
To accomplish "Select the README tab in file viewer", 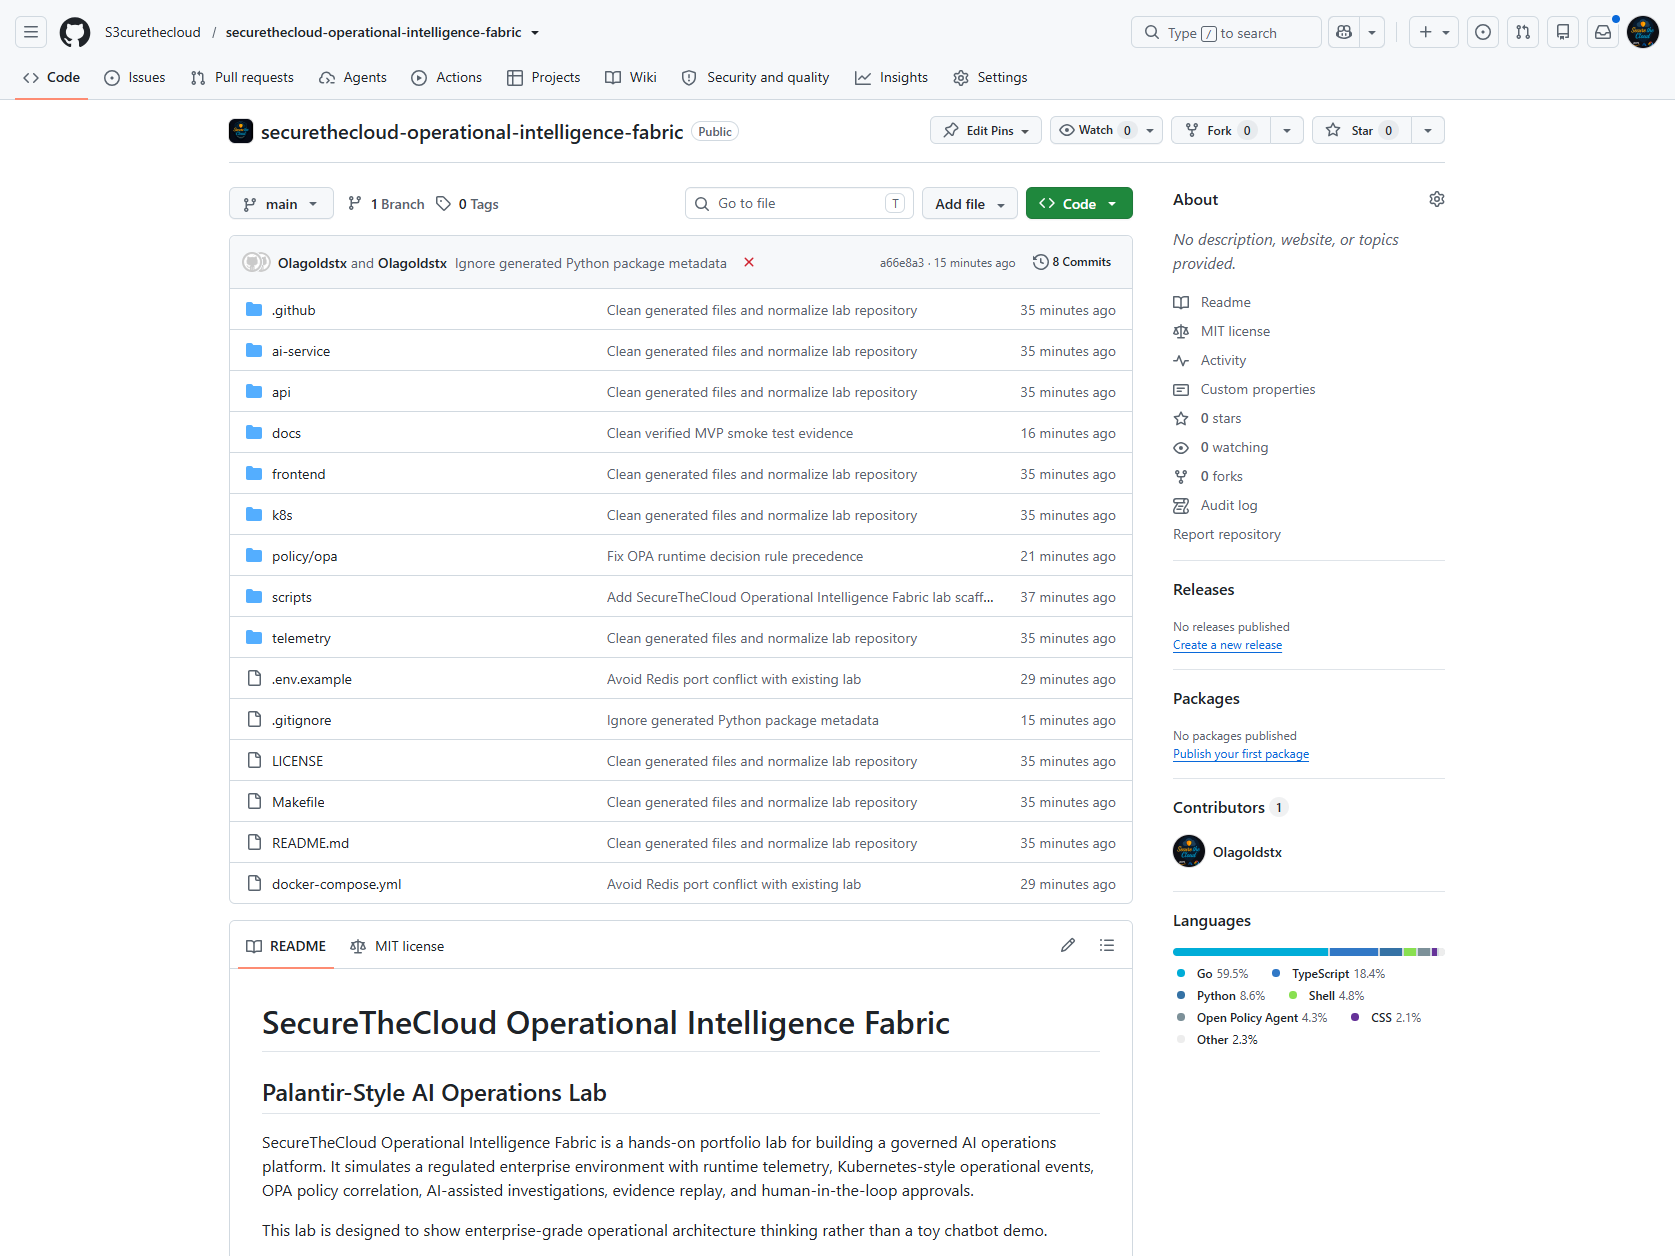I will [286, 946].
